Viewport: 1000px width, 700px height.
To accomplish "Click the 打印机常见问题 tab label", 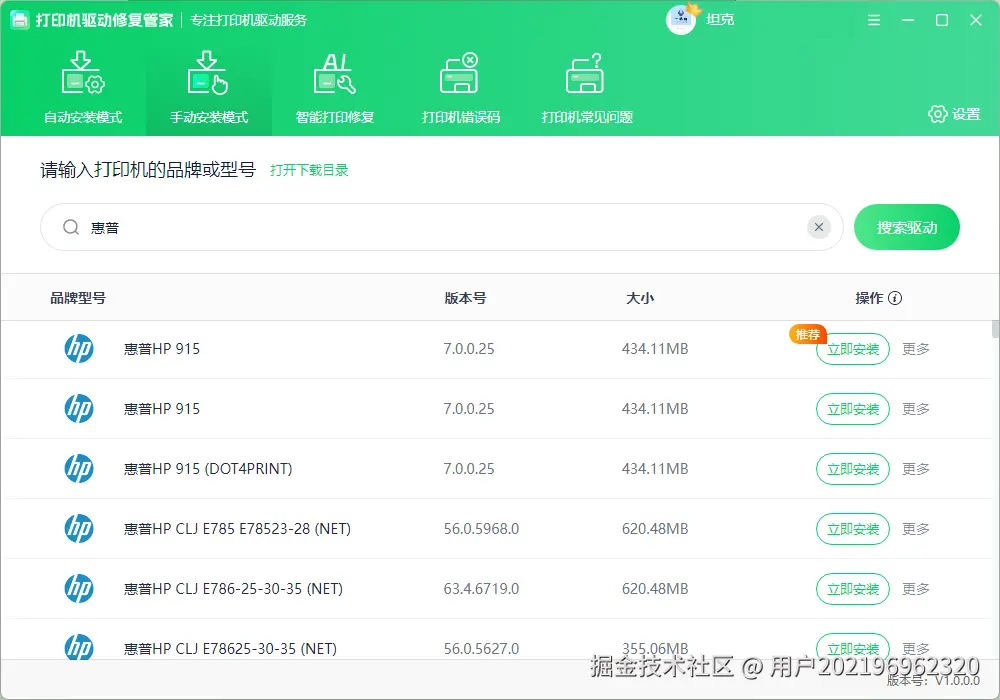I will point(587,117).
